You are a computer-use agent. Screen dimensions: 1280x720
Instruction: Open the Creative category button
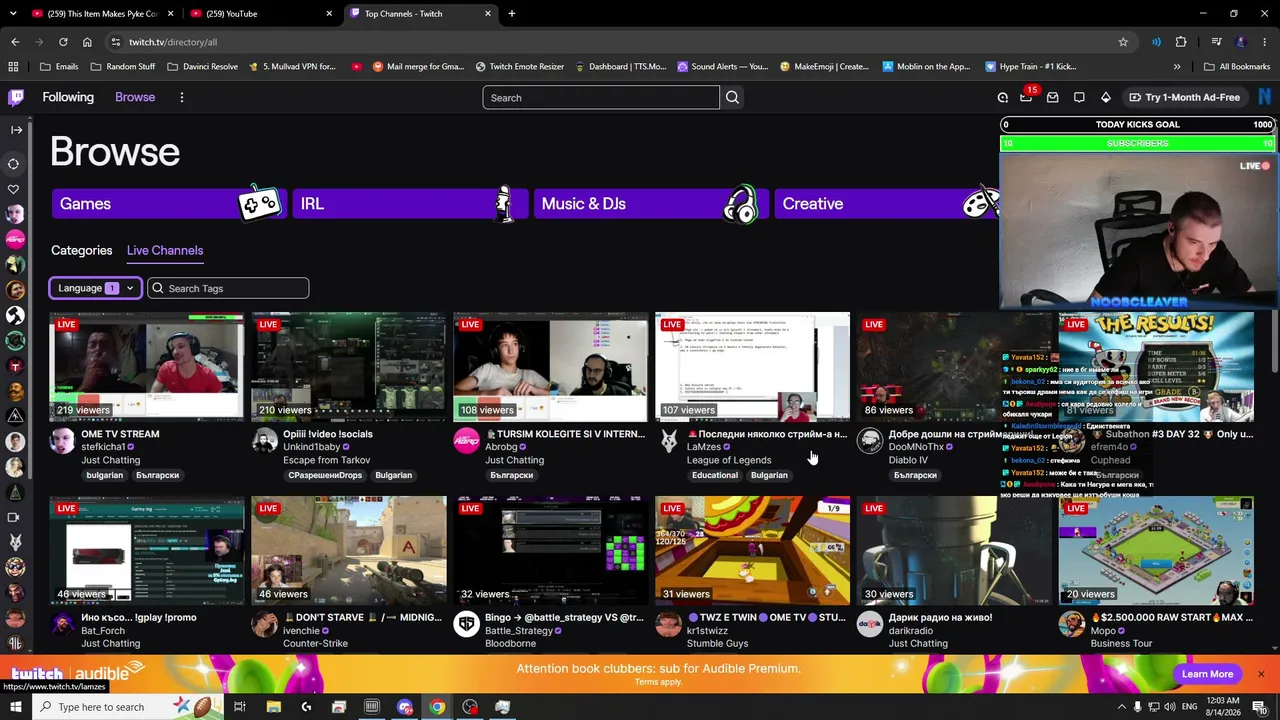[886, 203]
